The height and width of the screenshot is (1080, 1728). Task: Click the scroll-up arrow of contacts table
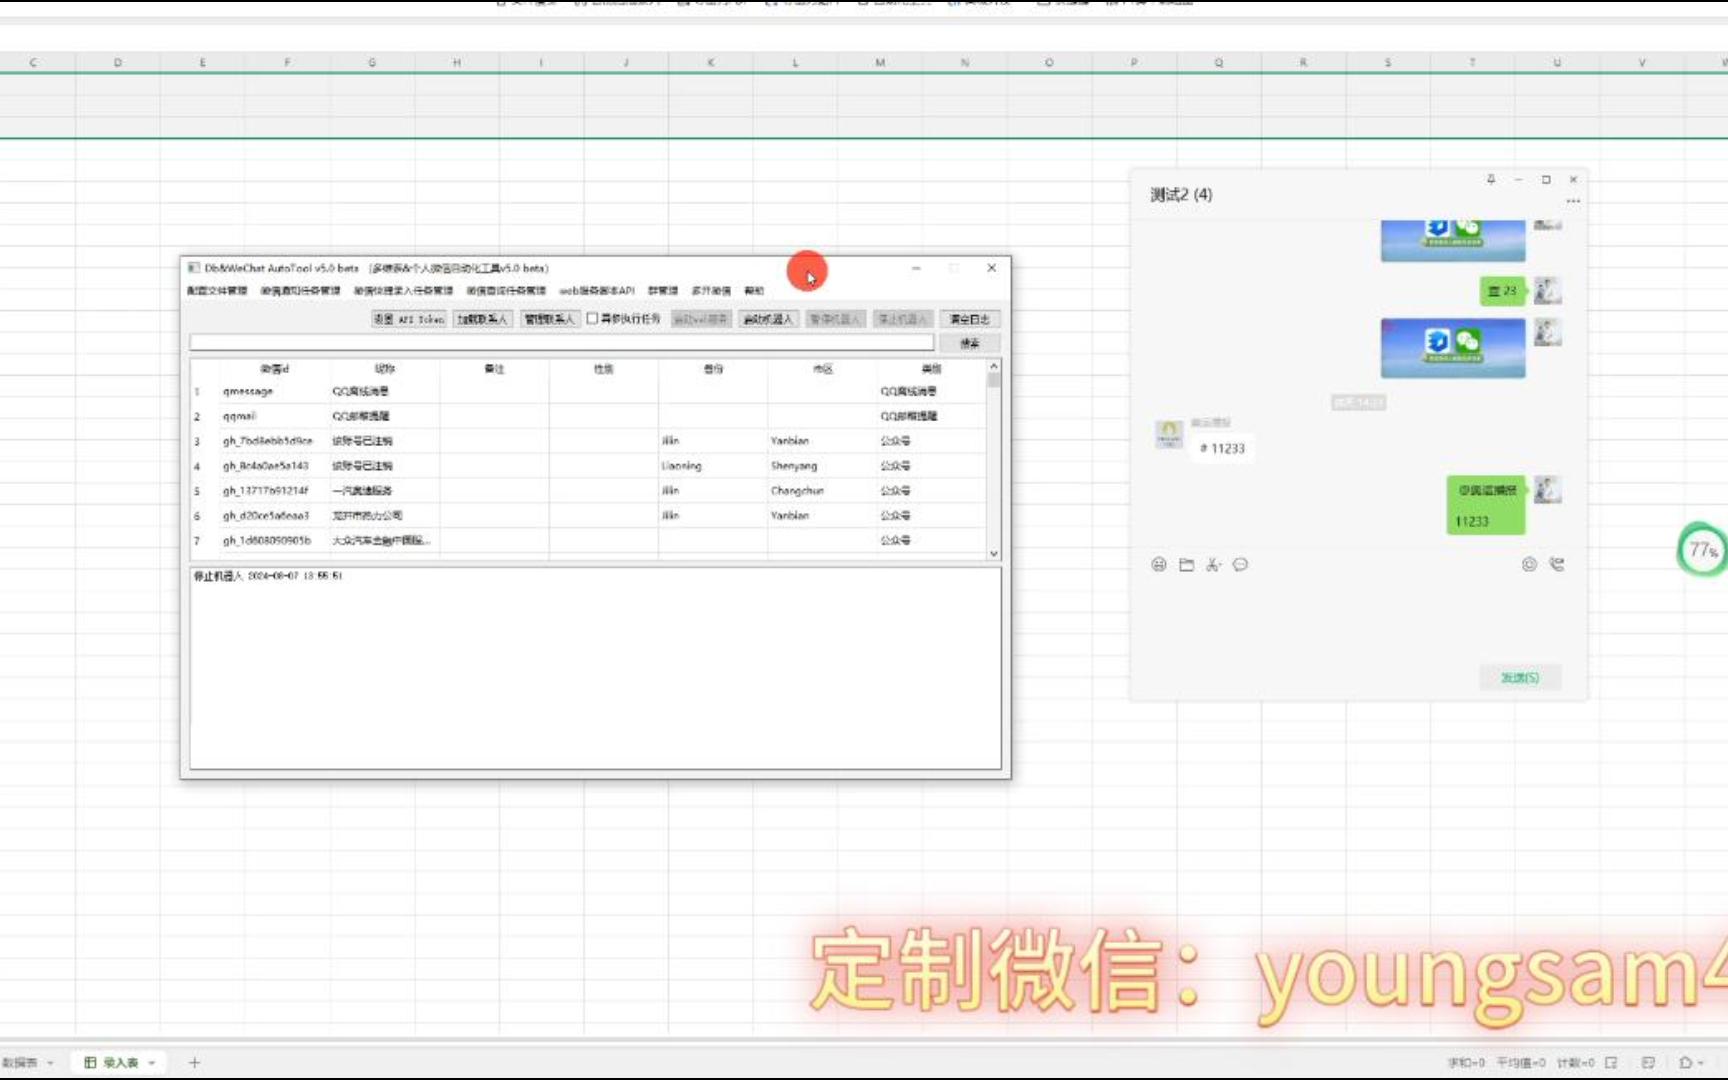tap(994, 366)
